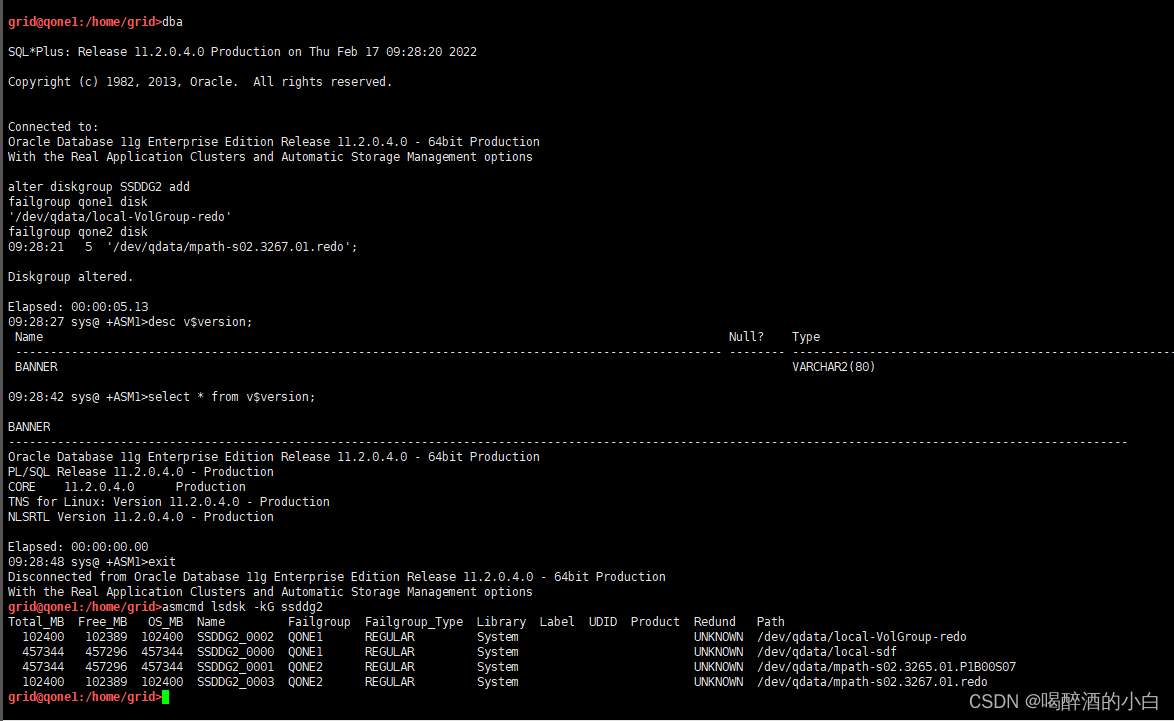This screenshot has width=1174, height=721.
Task: Click the 'desc v$version;' command
Action: (x=200, y=321)
